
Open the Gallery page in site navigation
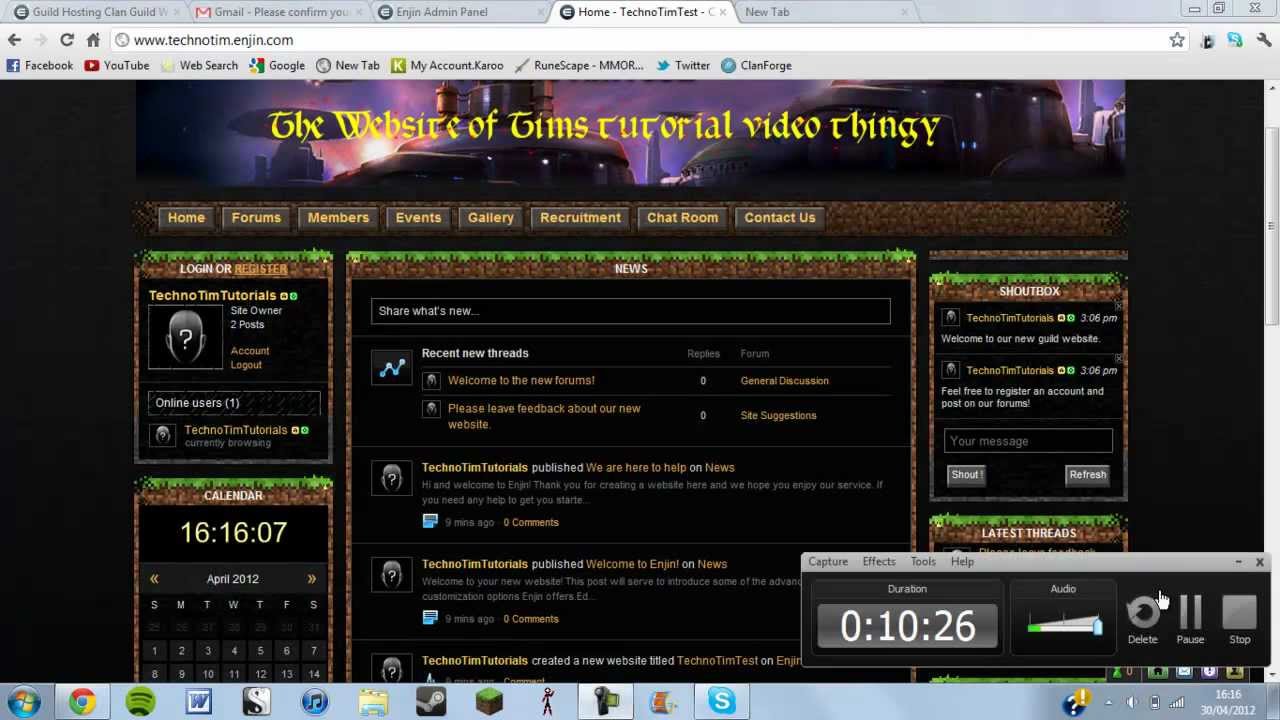pos(491,218)
